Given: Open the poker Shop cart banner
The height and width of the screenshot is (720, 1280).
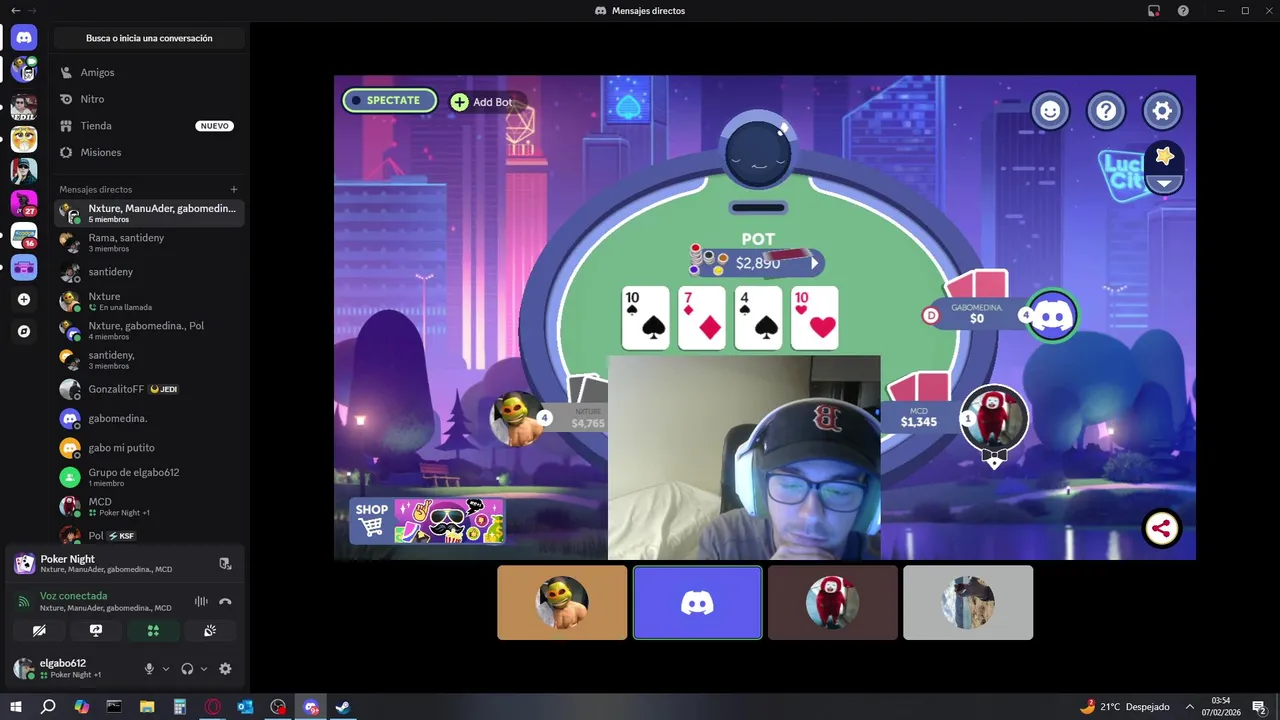Looking at the screenshot, I should click(x=427, y=521).
